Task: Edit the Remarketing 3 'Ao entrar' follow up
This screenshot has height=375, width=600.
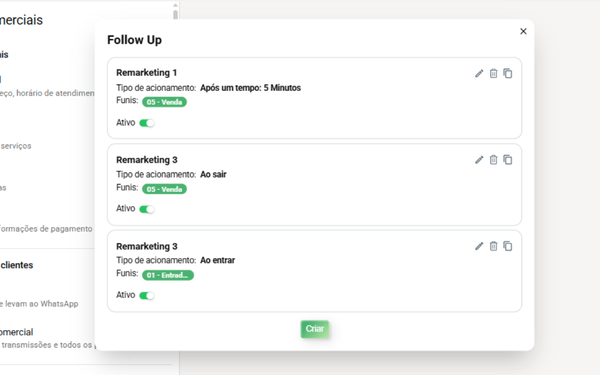Action: [x=479, y=246]
